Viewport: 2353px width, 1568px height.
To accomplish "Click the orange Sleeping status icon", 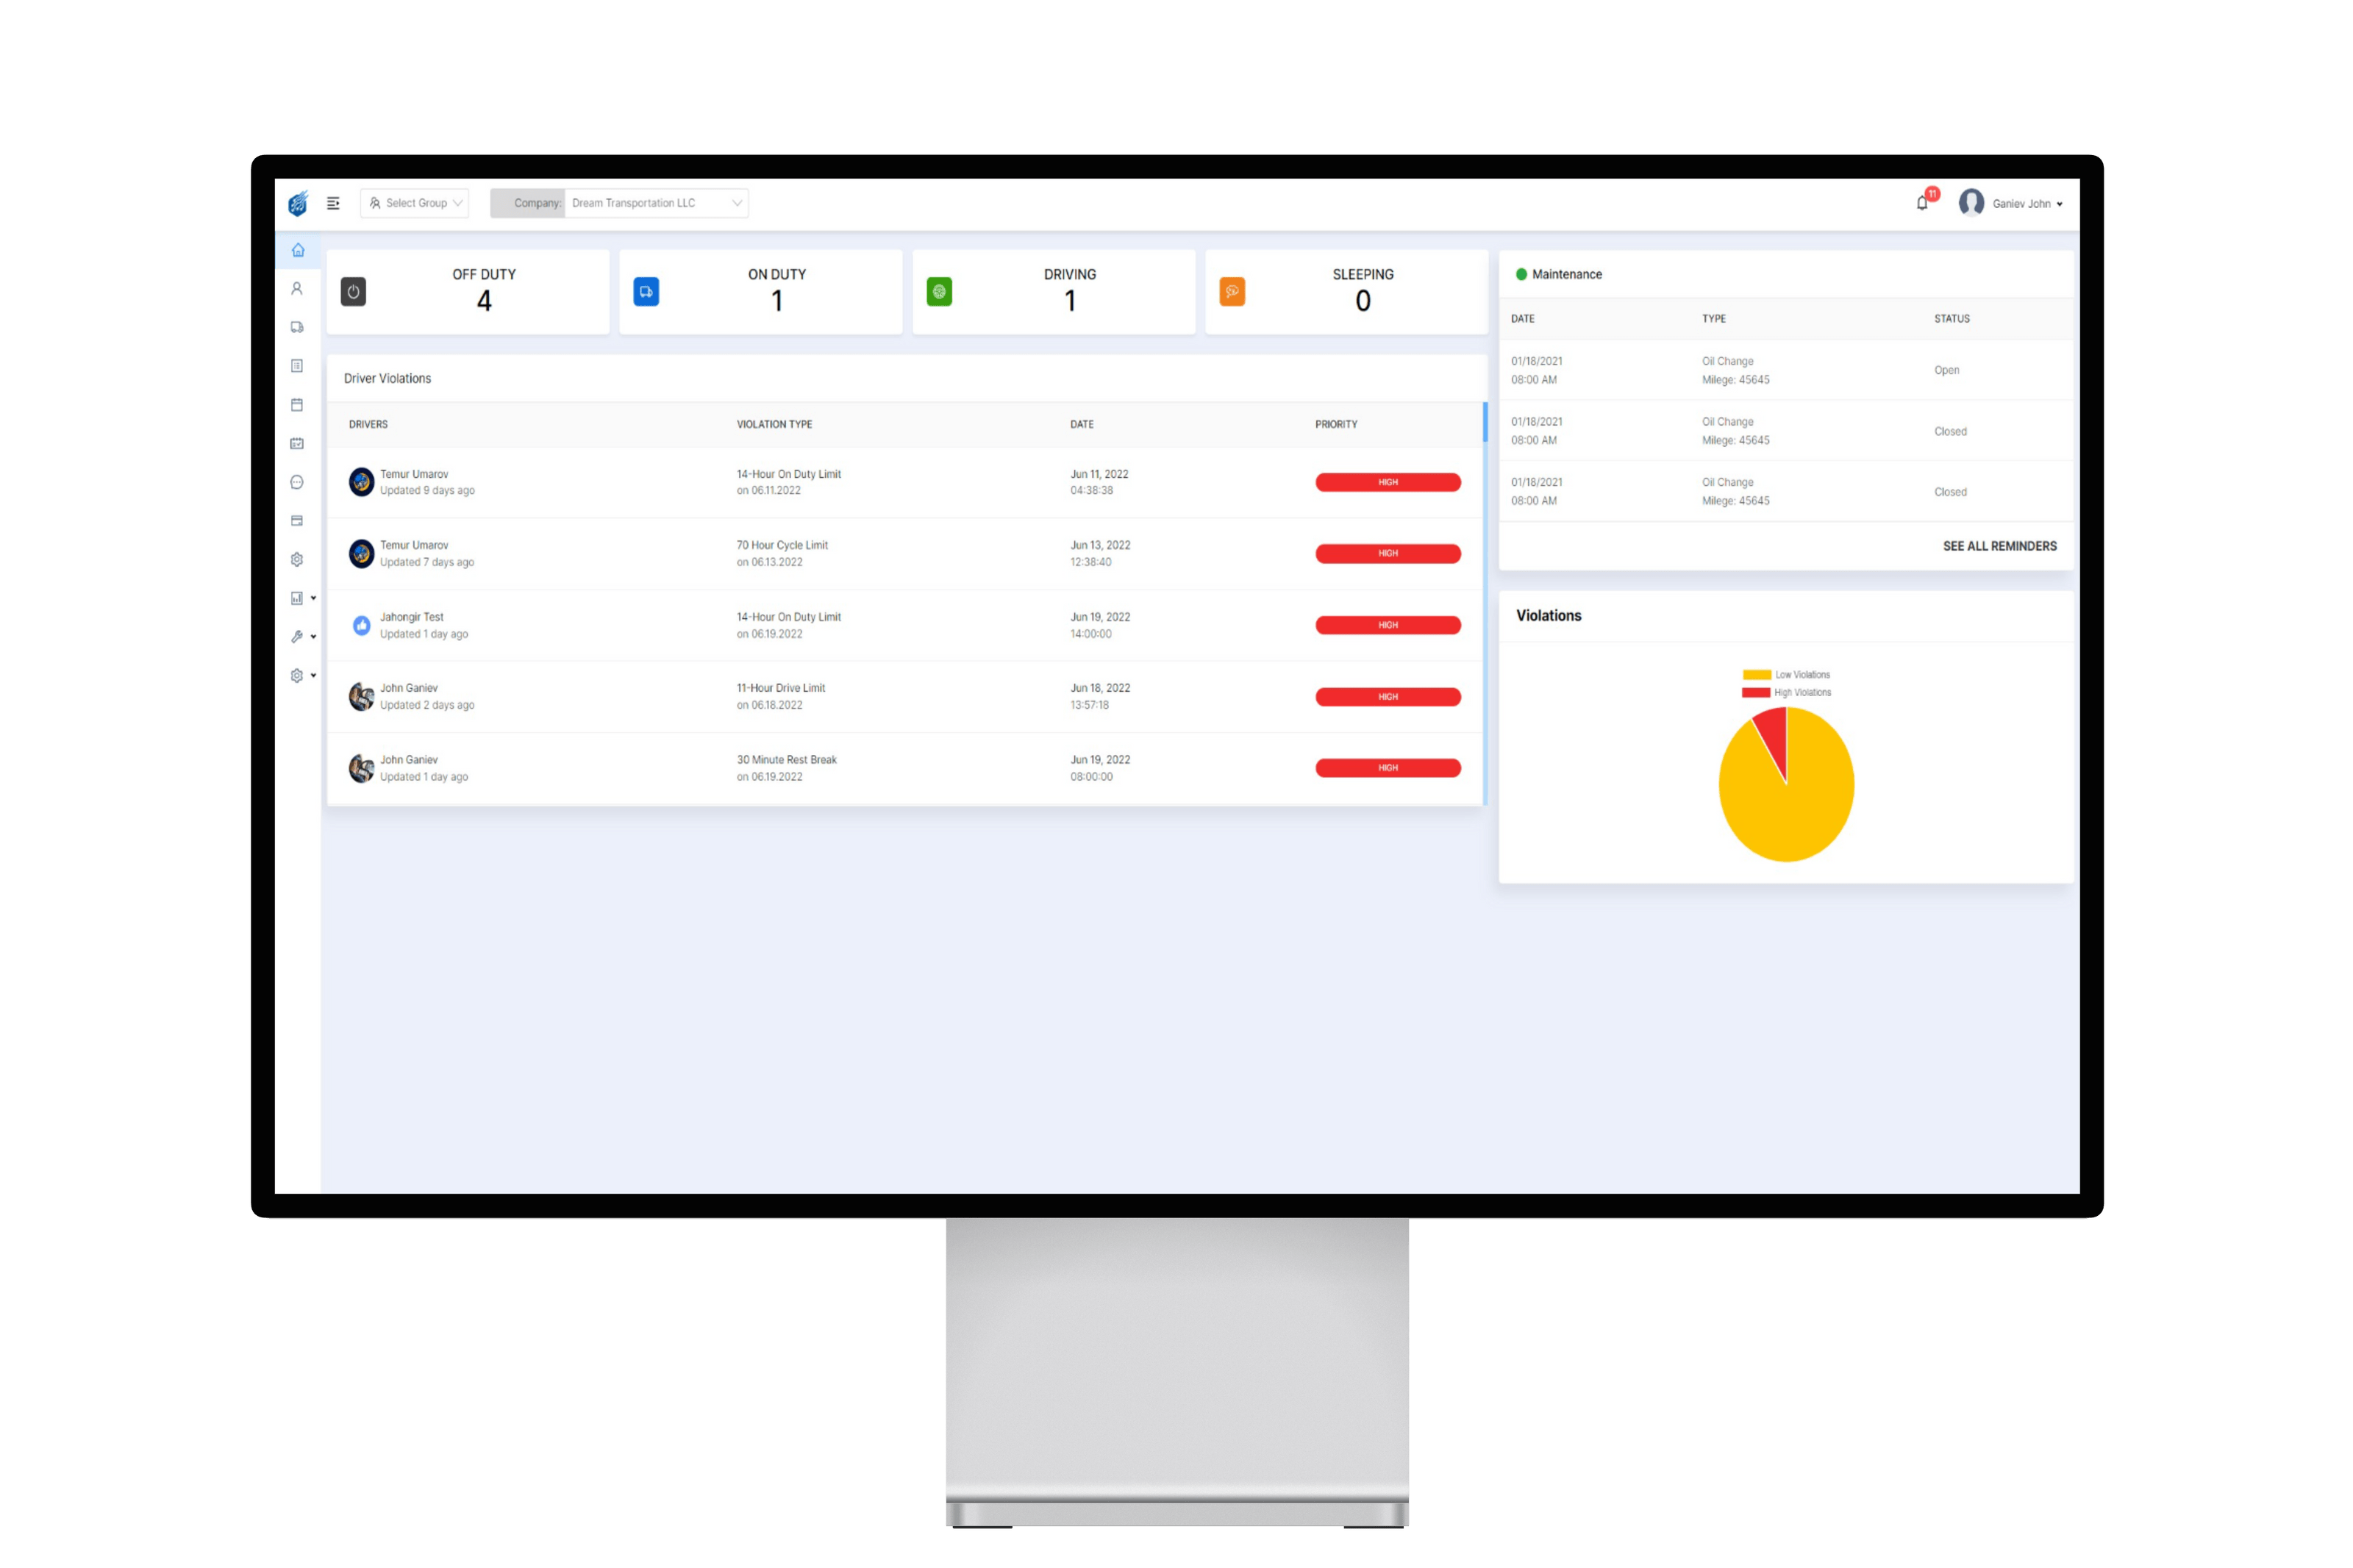I will (x=1232, y=292).
